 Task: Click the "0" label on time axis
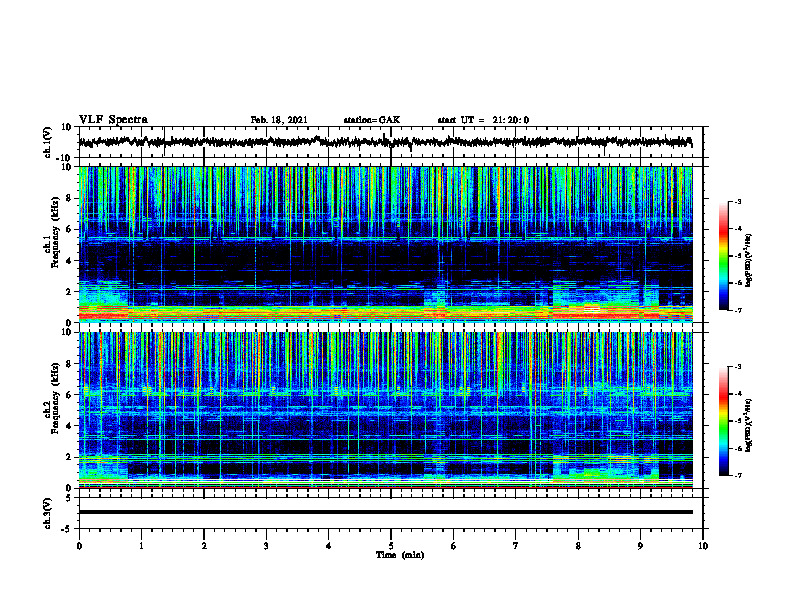coord(79,546)
